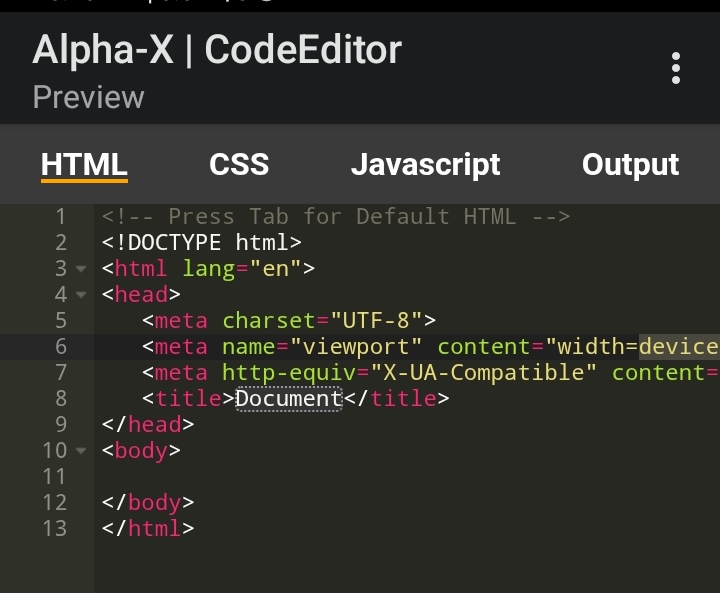This screenshot has height=593, width=720.
Task: Place cursor in the highlighted Document title text
Action: click(288, 399)
